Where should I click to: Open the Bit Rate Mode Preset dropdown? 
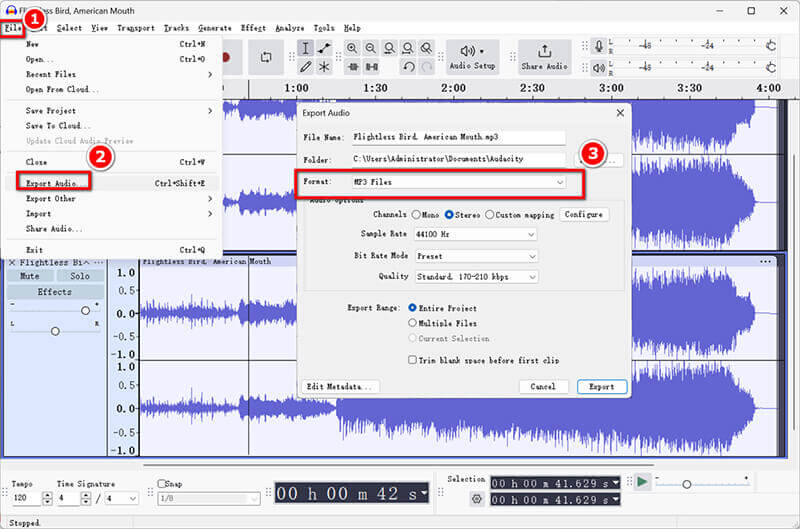(x=477, y=256)
